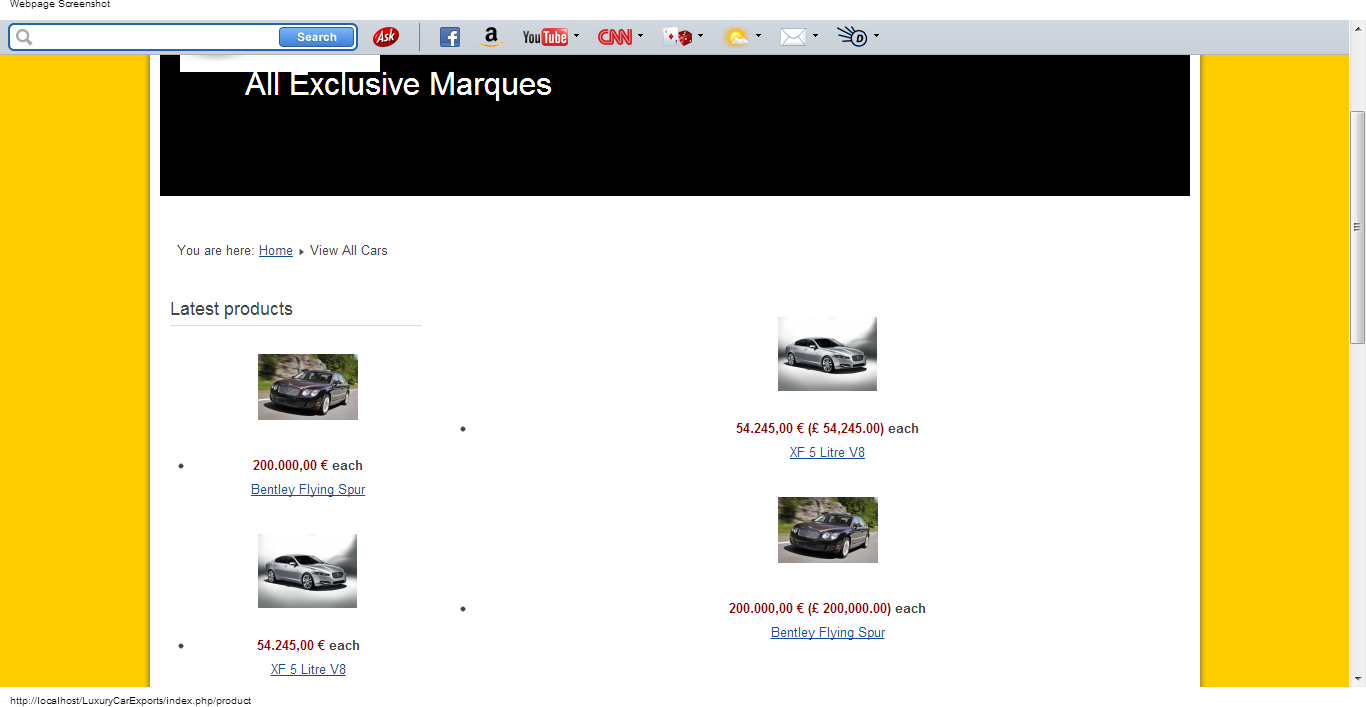
Task: Click the '54.245,00 € each' sidebar price
Action: pos(308,646)
